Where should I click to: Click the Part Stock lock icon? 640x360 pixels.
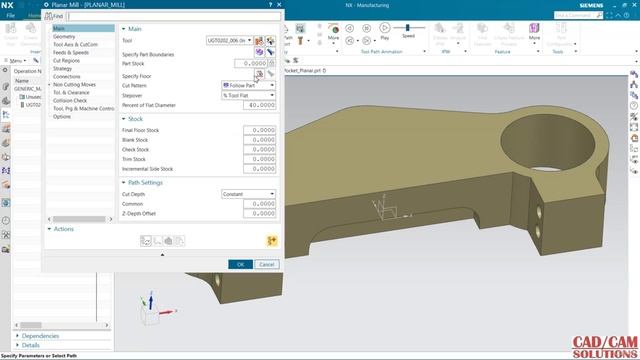click(x=271, y=63)
